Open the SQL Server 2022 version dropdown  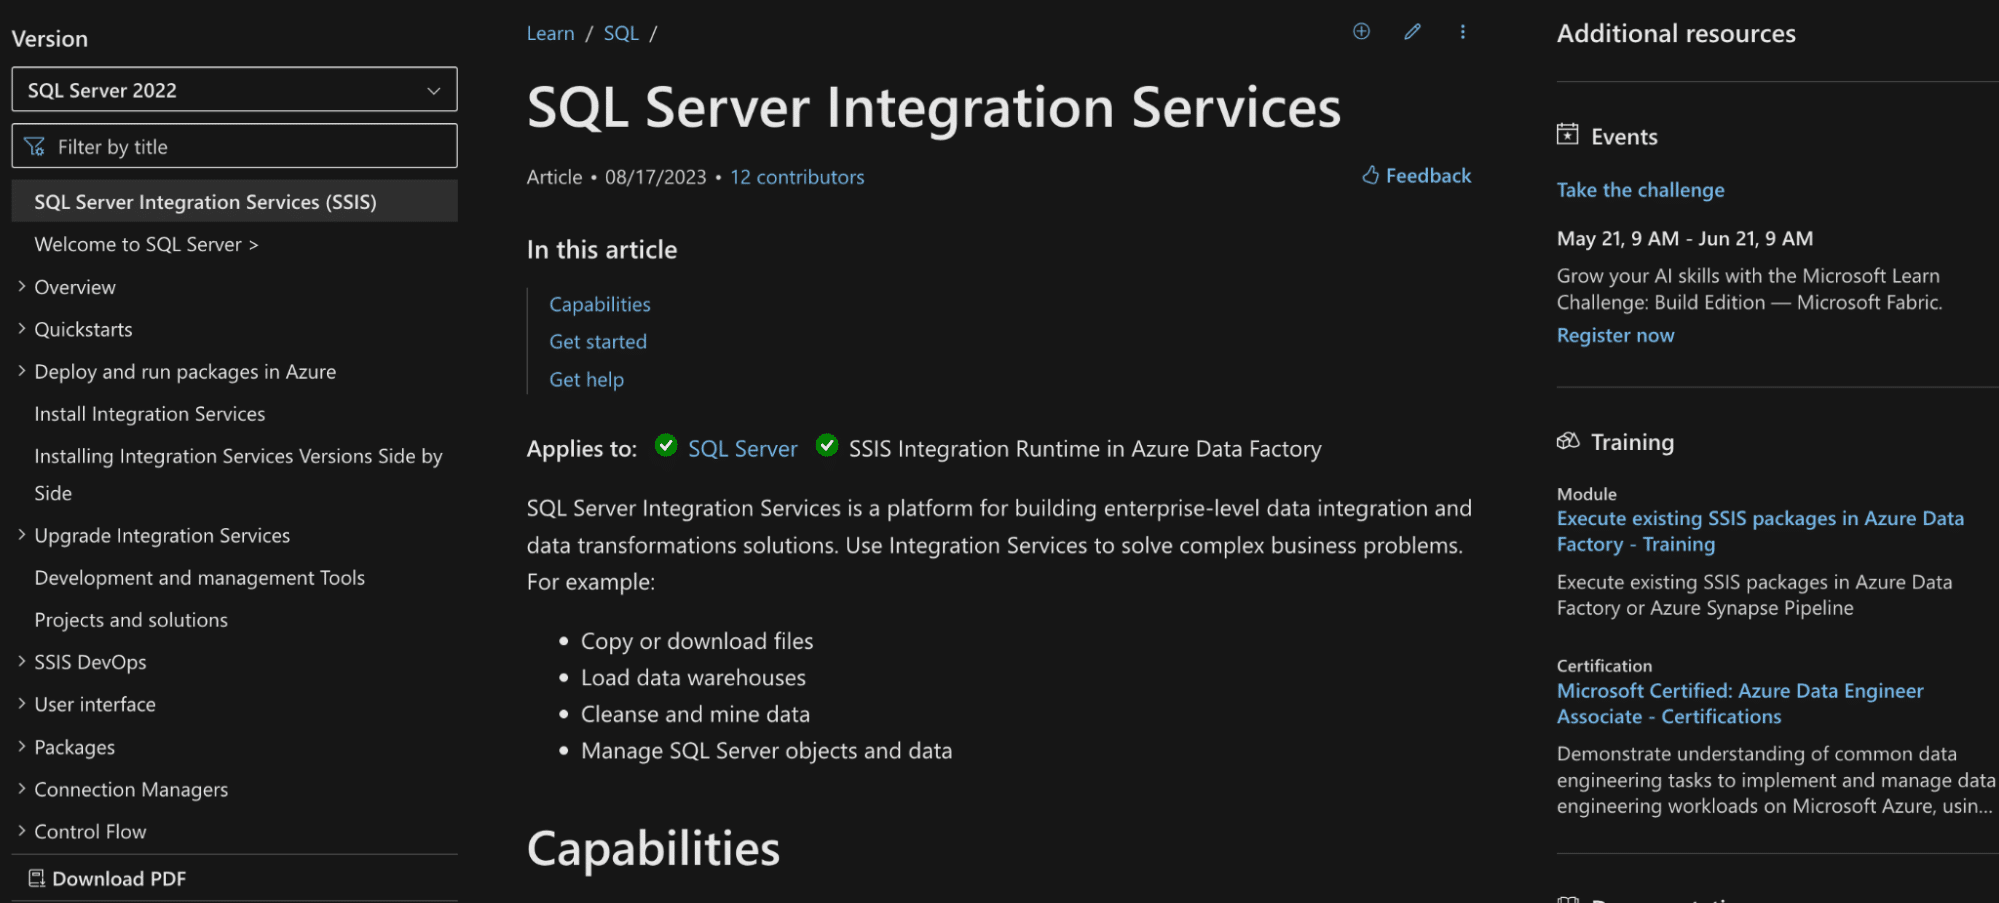coord(234,90)
